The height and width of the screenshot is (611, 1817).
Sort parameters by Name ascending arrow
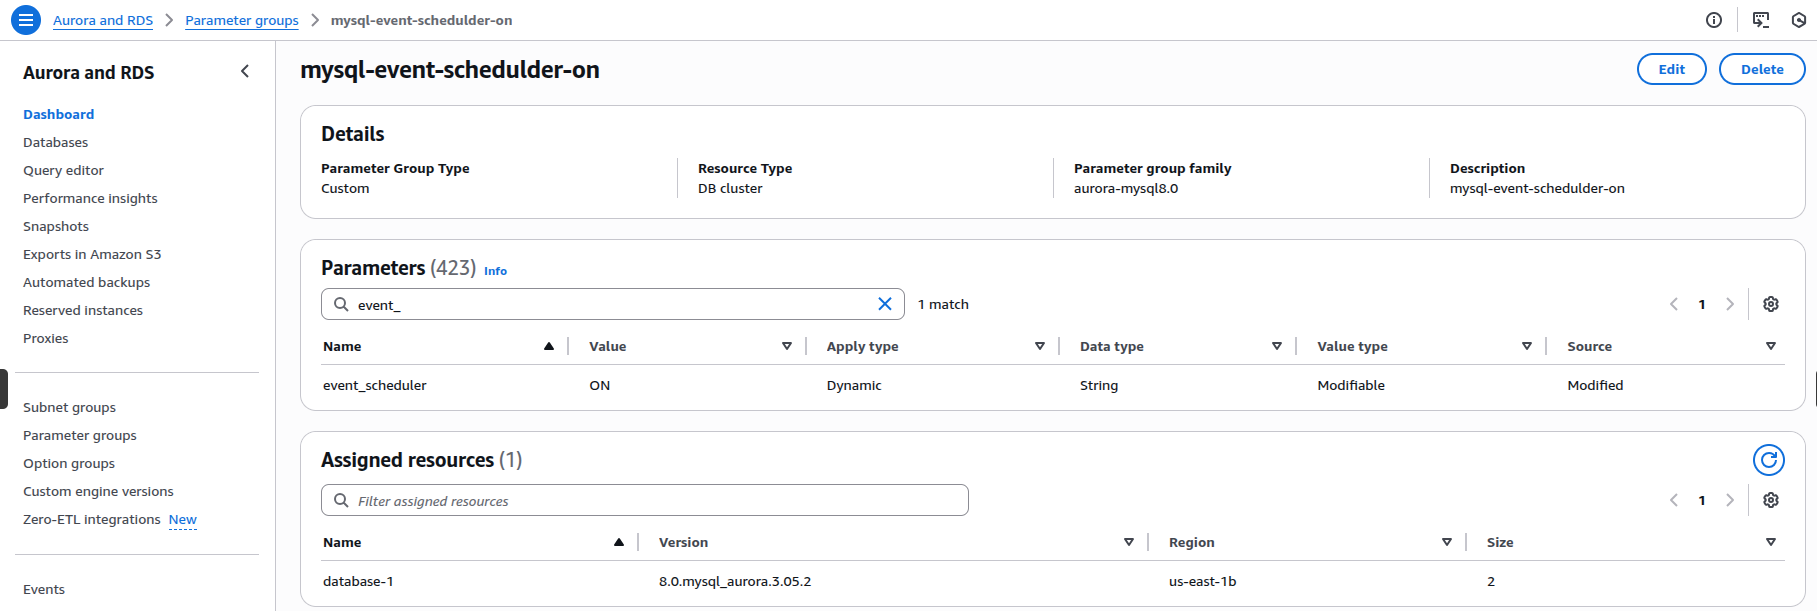[548, 346]
